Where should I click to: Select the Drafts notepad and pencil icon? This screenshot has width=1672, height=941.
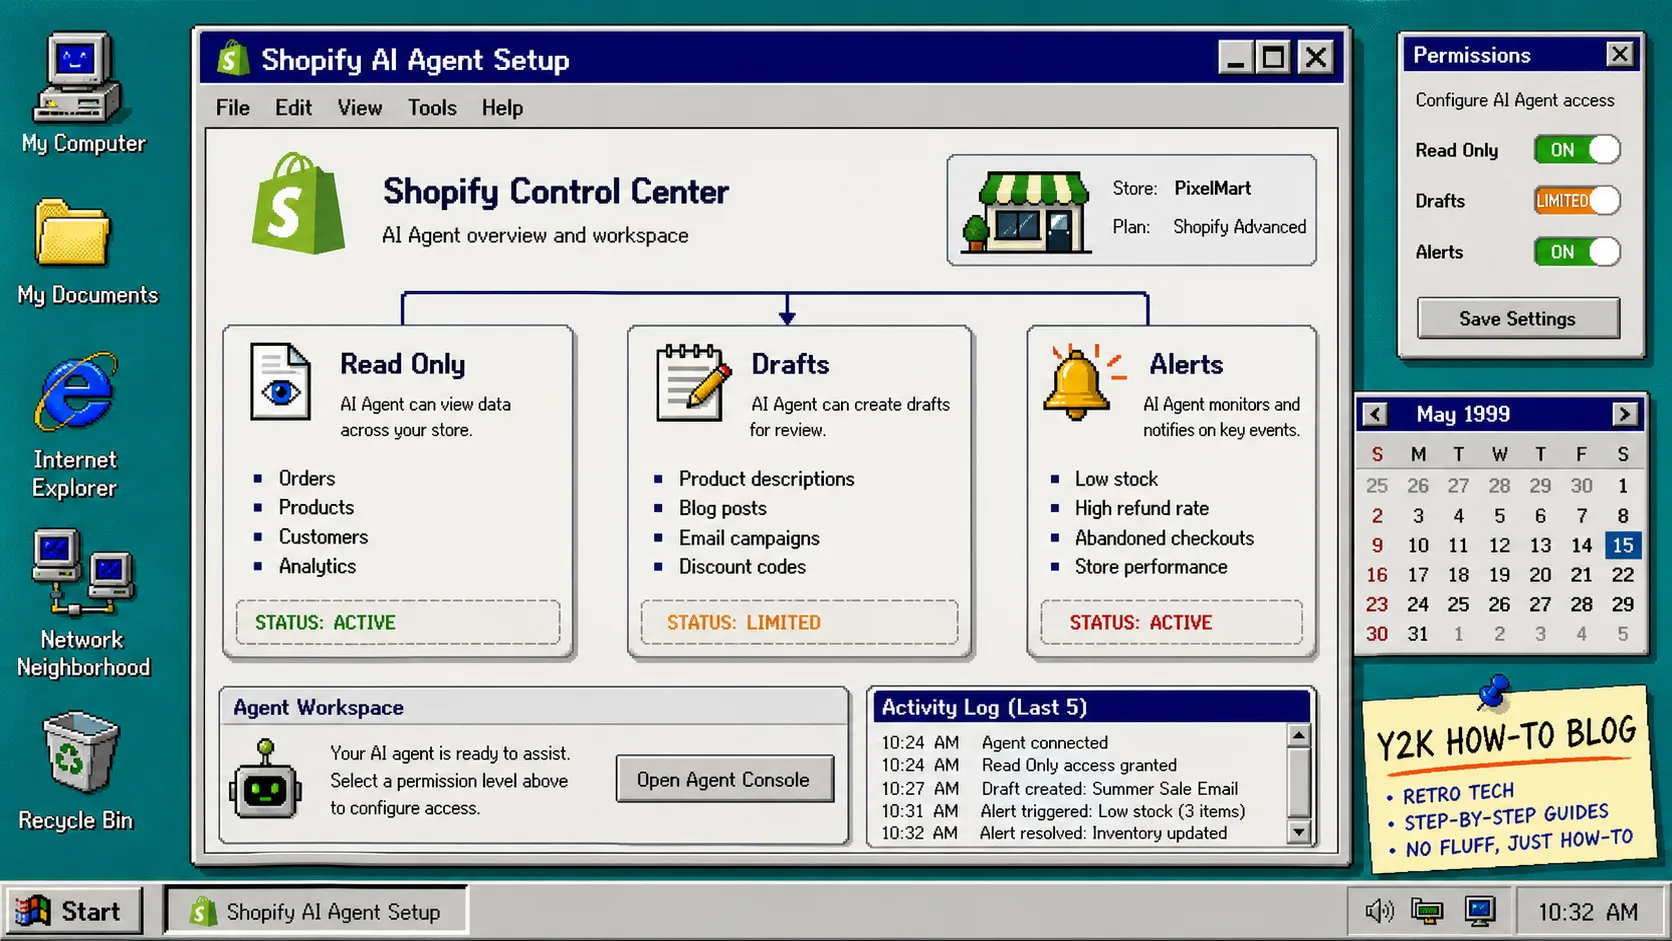693,383
